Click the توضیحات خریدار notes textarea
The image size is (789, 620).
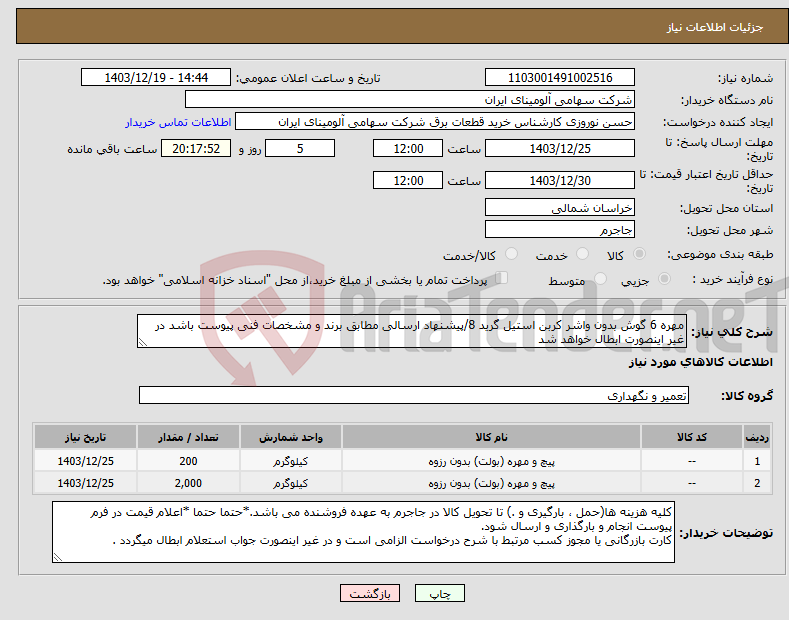click(363, 532)
